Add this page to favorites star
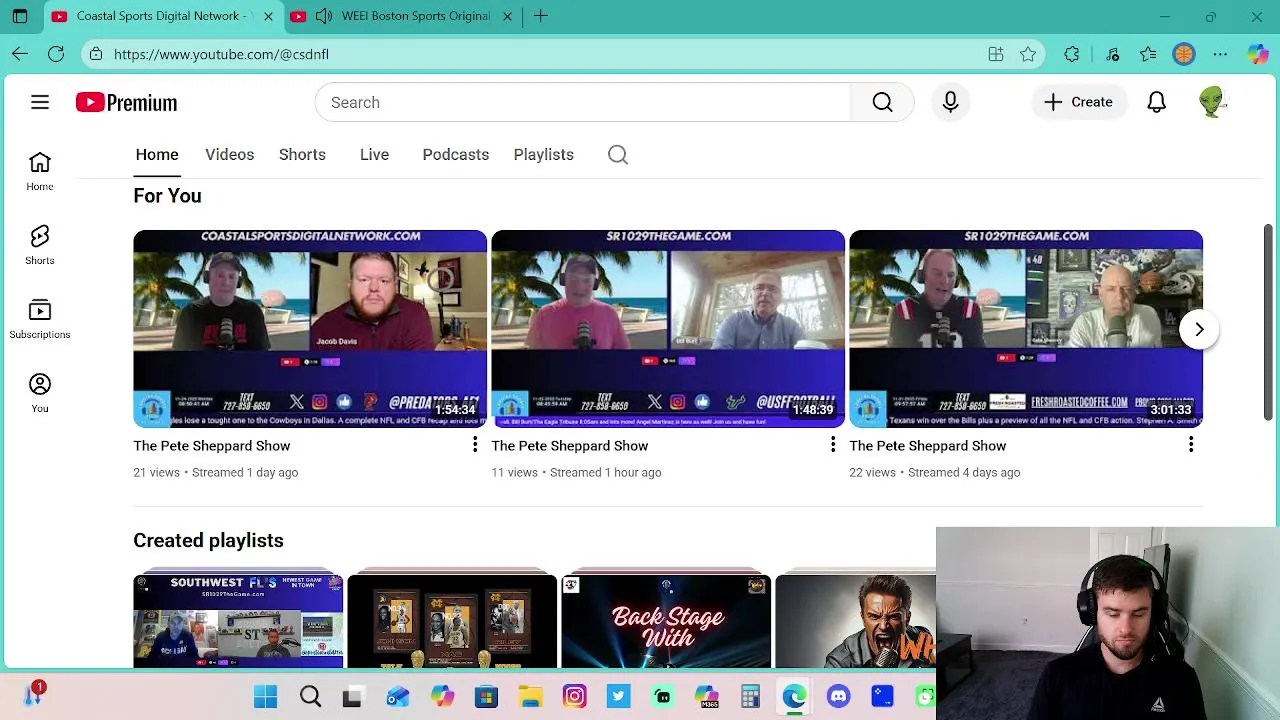 point(1028,54)
